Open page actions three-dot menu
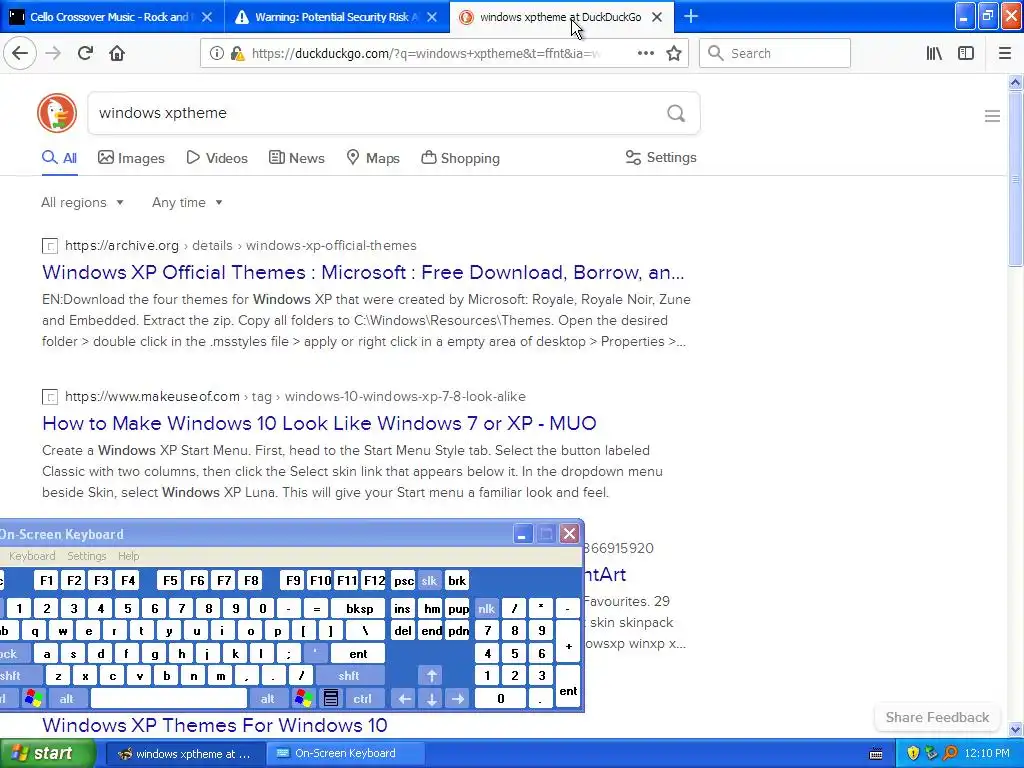Image resolution: width=1024 pixels, height=768 pixels. (645, 54)
